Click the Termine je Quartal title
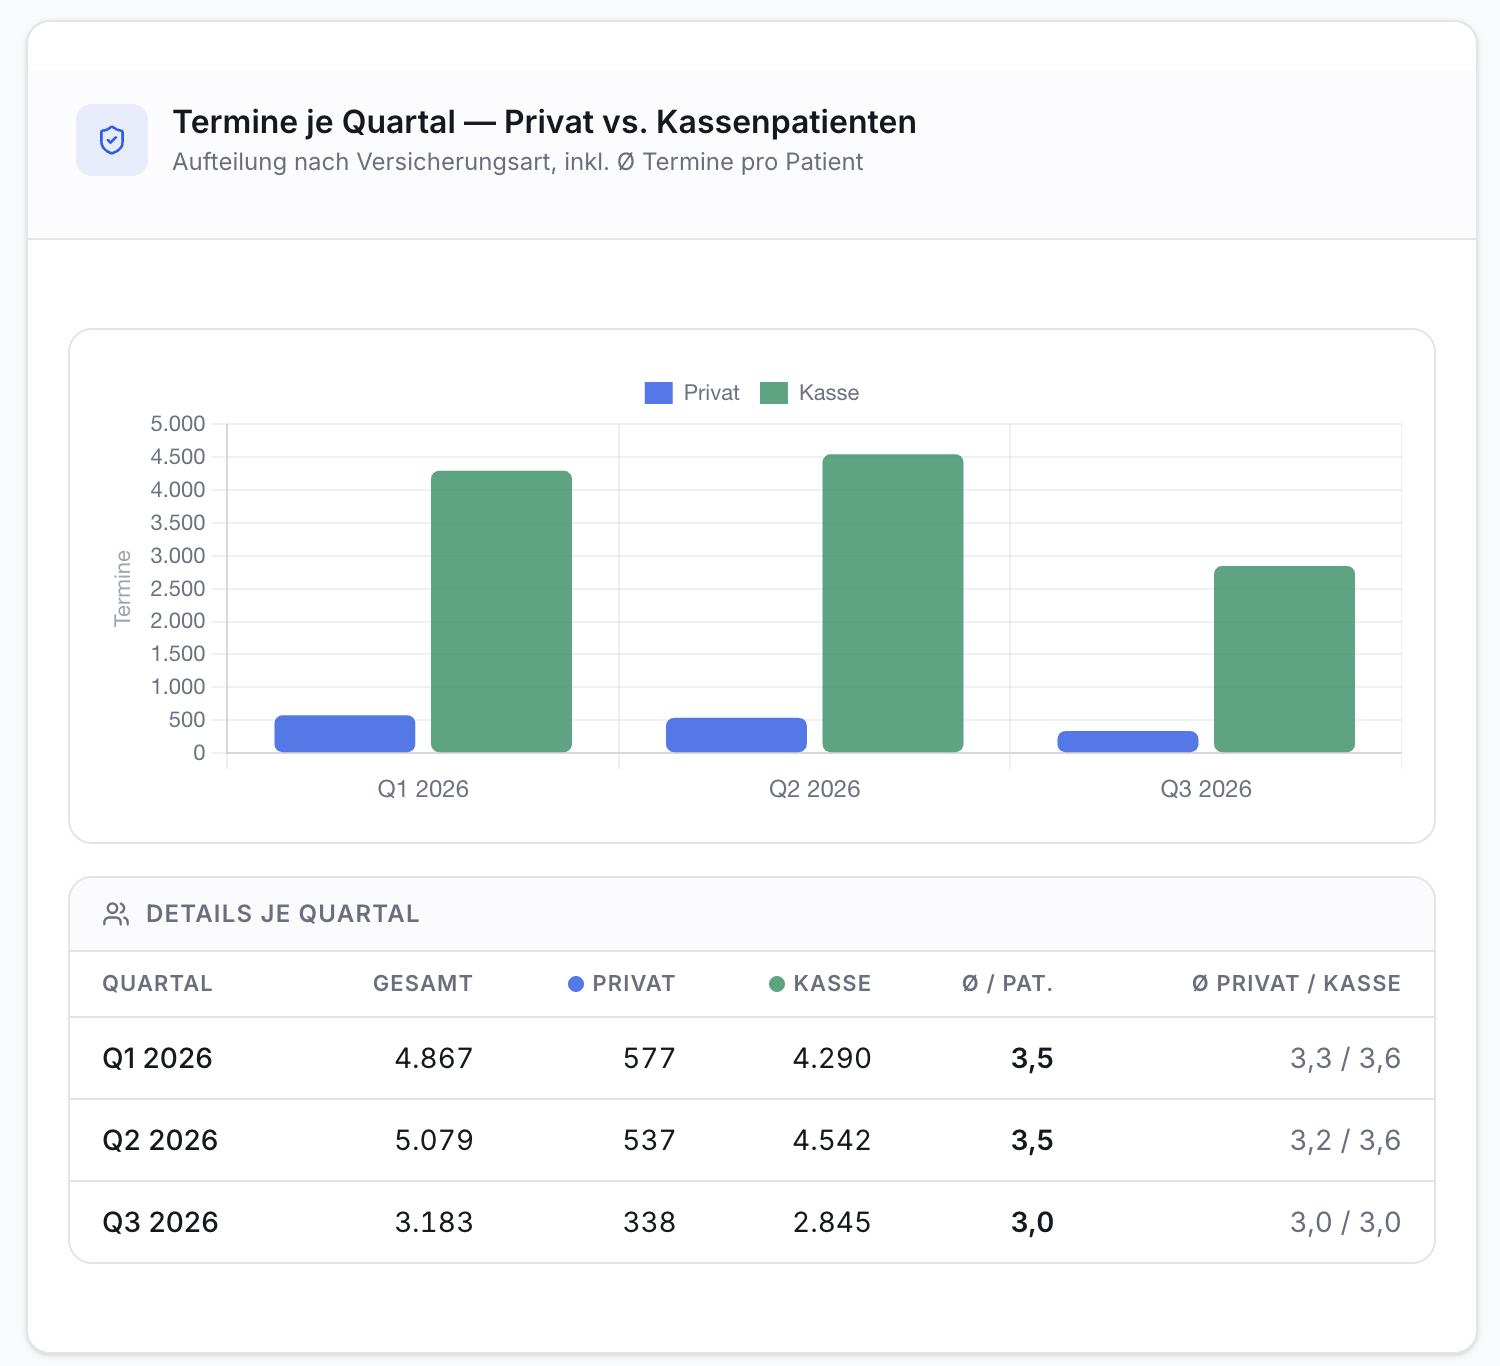This screenshot has width=1500, height=1366. point(545,122)
